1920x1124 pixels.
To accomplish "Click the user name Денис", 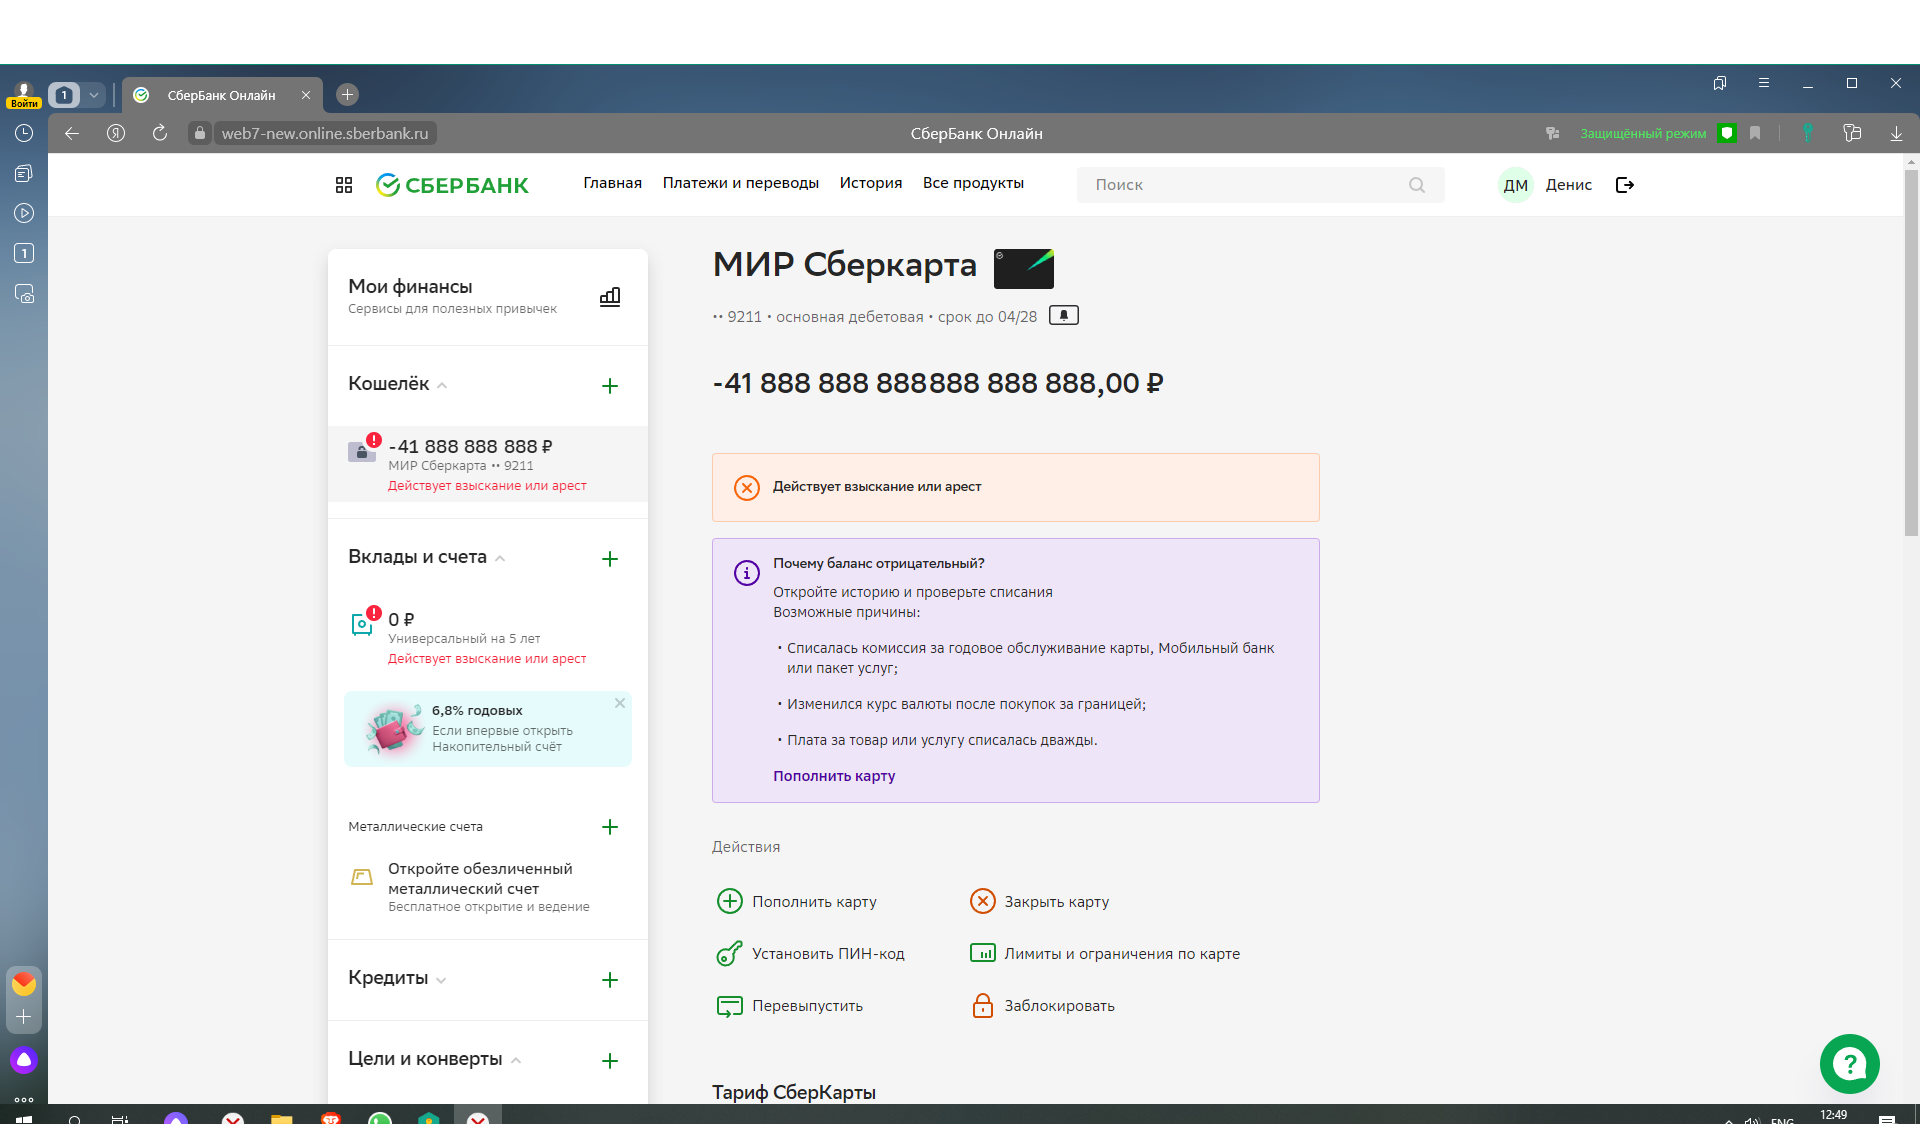I will point(1569,185).
